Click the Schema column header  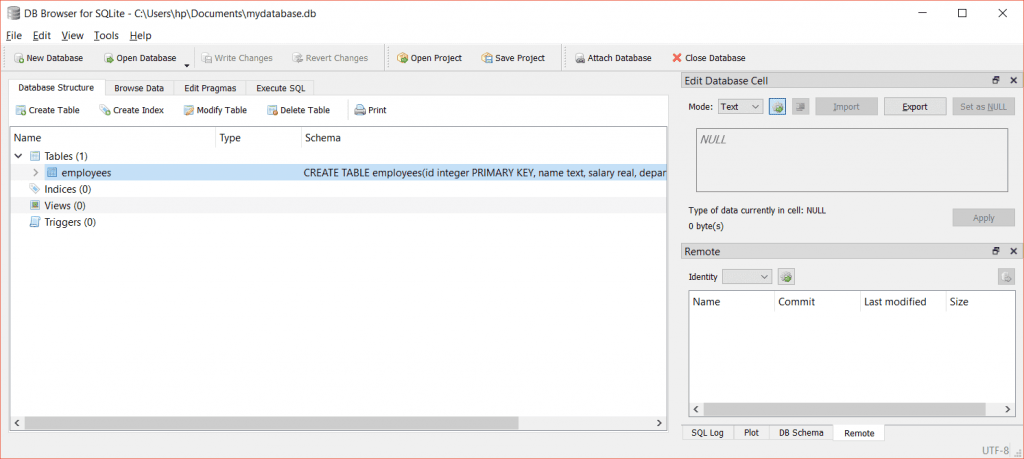click(x=483, y=138)
